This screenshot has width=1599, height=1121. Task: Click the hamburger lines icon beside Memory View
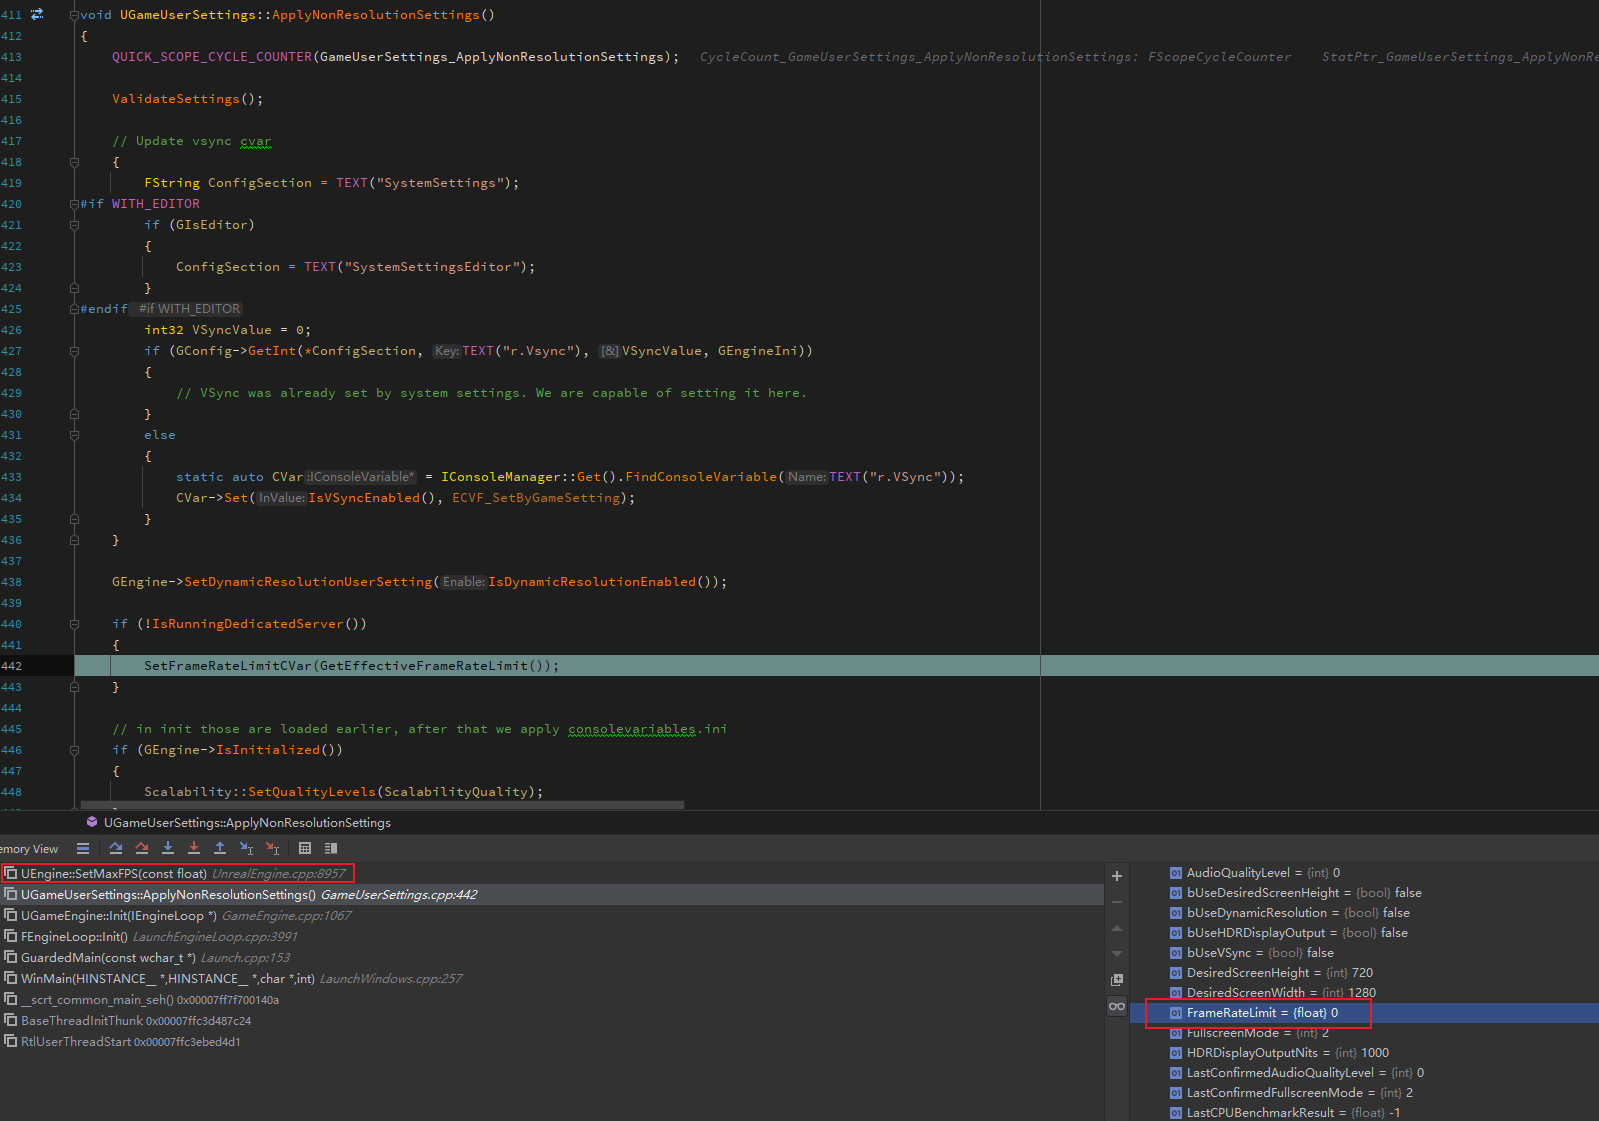83,848
